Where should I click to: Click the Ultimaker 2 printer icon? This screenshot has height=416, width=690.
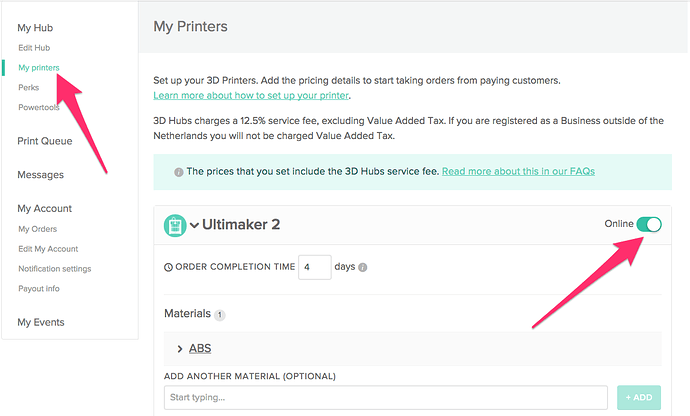(x=175, y=225)
